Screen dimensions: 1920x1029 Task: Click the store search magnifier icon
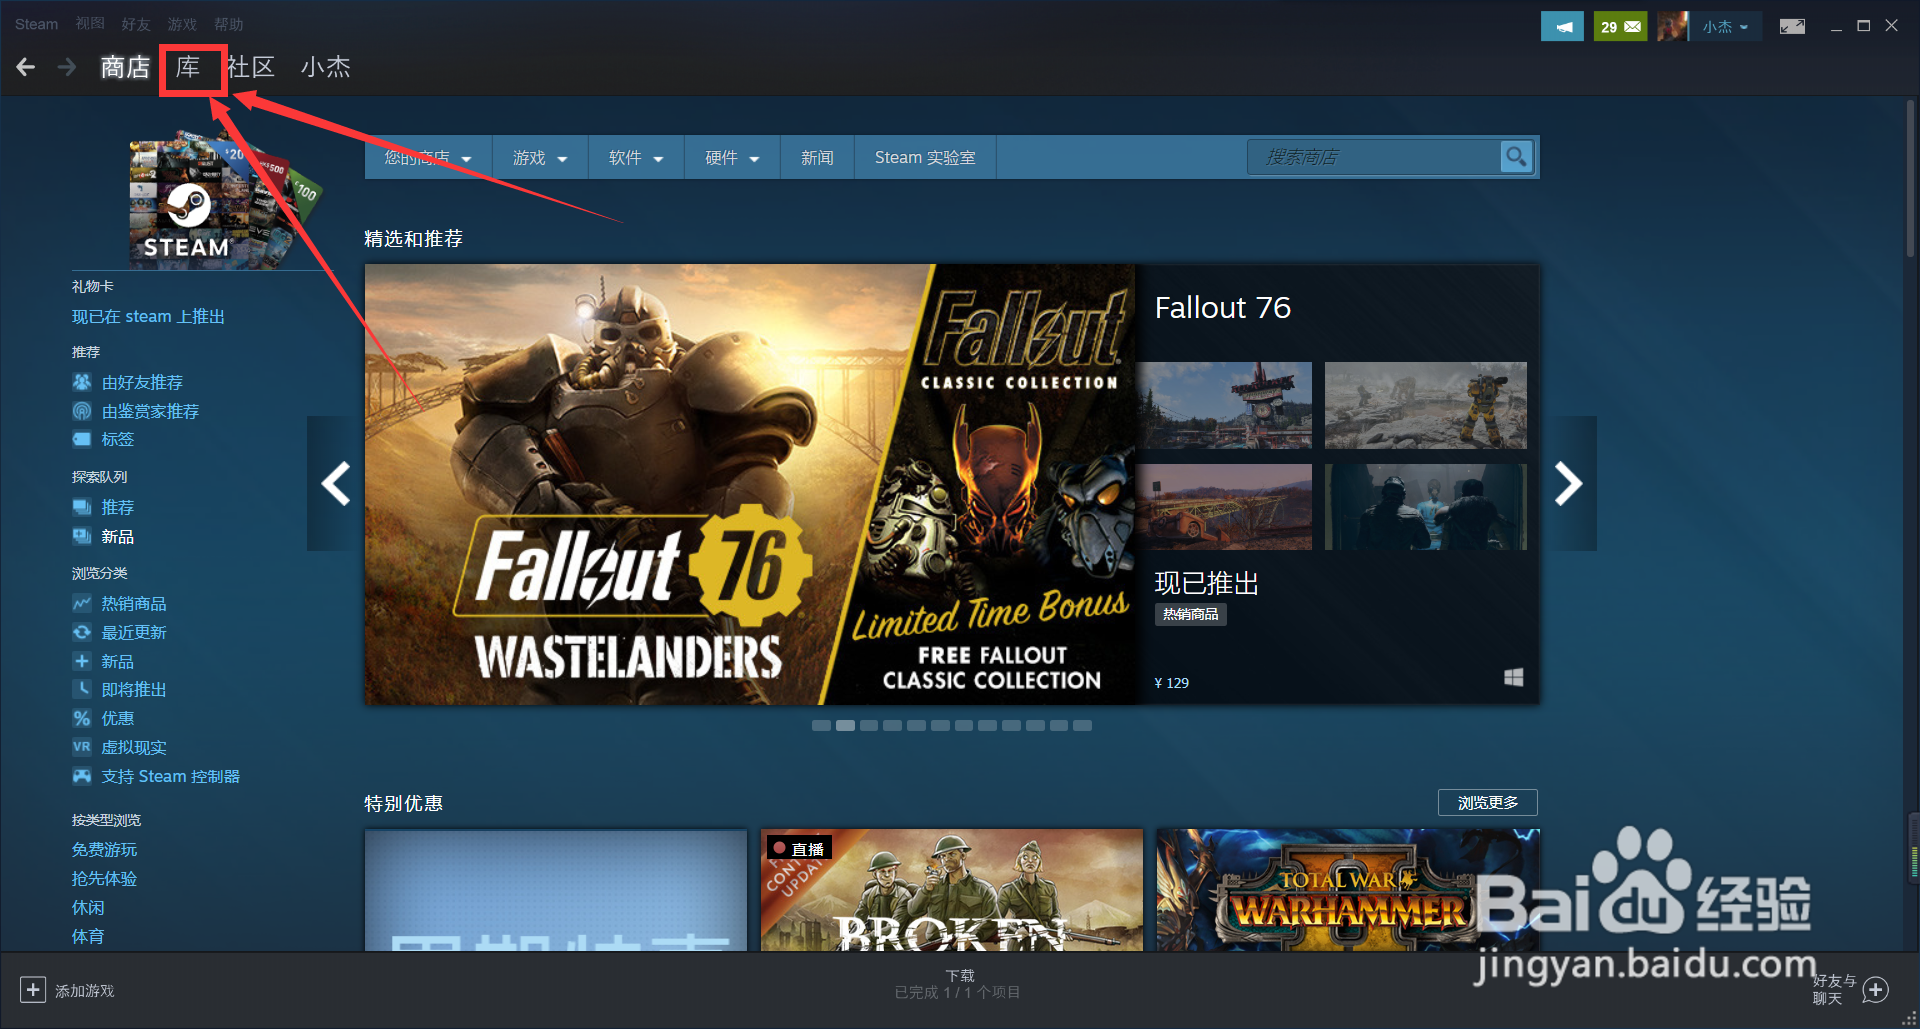(x=1516, y=157)
